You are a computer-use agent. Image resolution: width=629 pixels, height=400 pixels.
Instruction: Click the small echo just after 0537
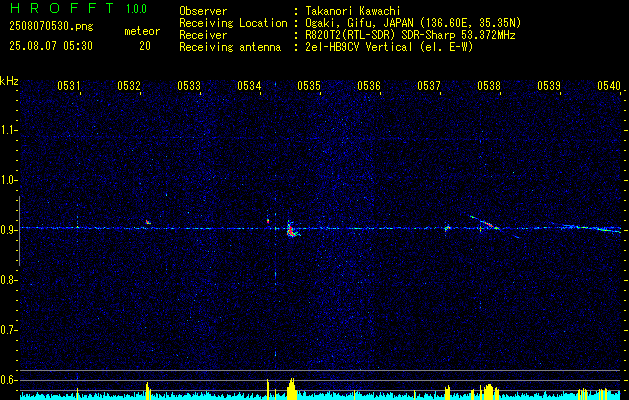click(447, 228)
